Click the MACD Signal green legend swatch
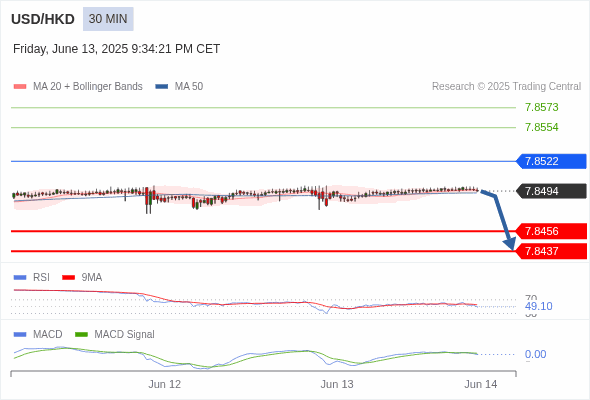This screenshot has height=400, width=590. point(81,335)
